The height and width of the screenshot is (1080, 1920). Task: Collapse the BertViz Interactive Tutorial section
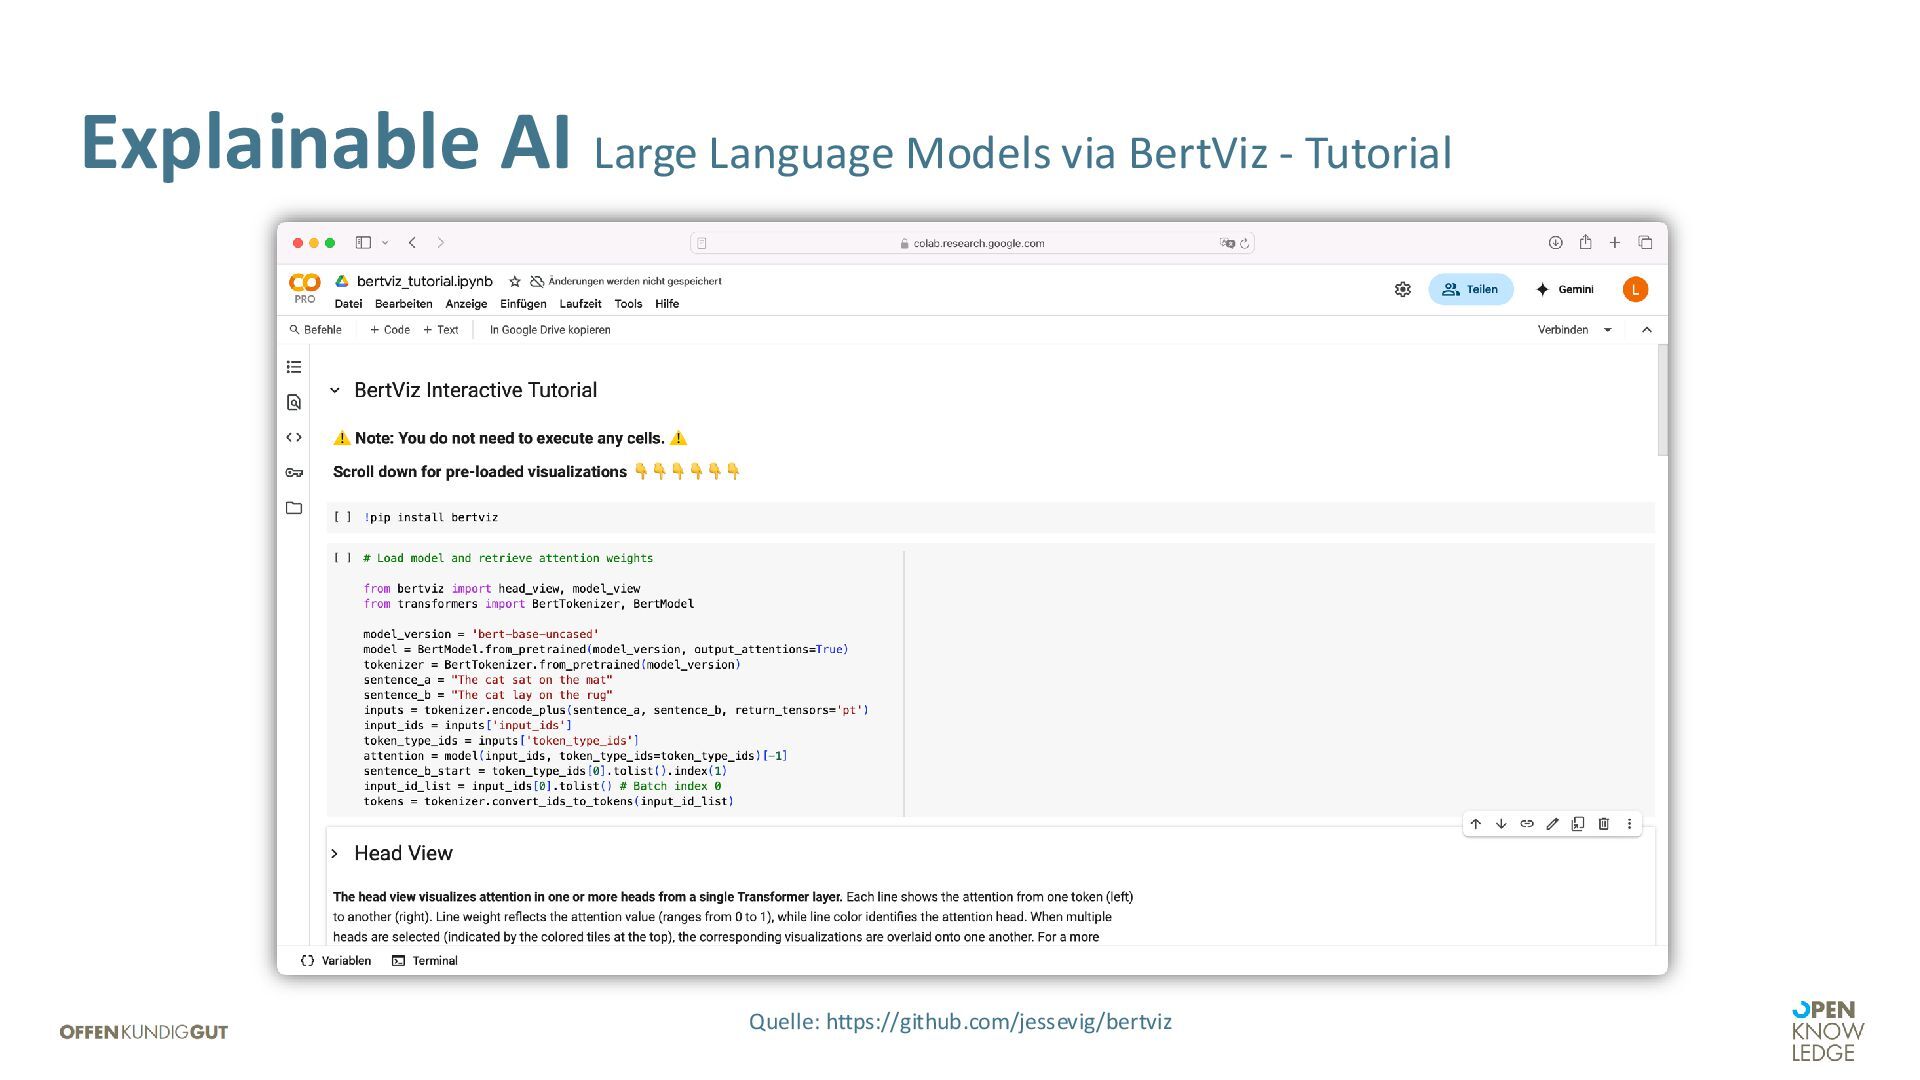[x=335, y=390]
